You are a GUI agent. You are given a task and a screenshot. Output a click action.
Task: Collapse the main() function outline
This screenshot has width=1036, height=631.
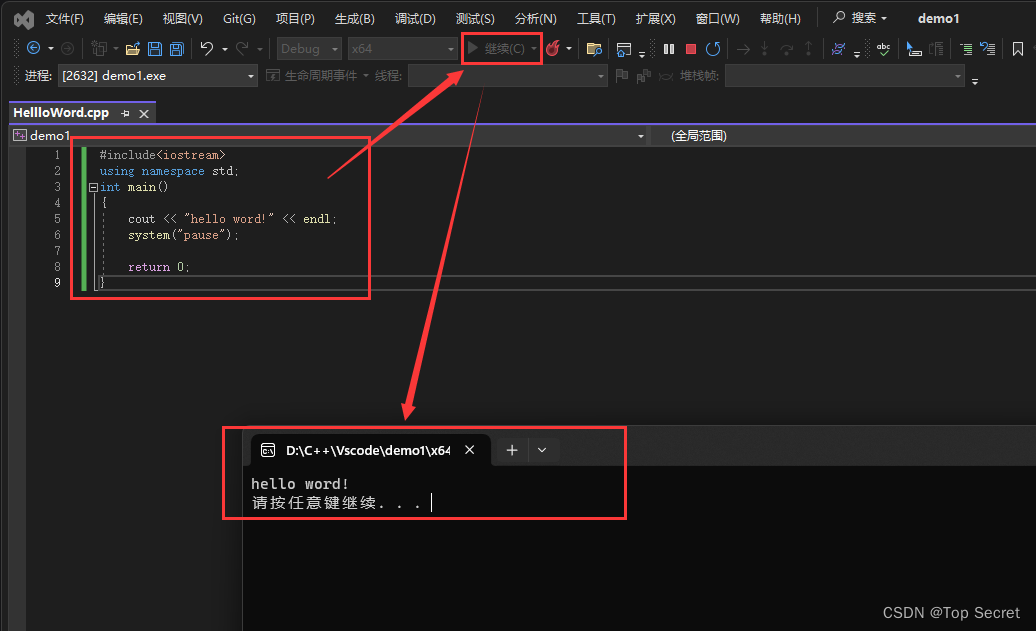pos(93,188)
